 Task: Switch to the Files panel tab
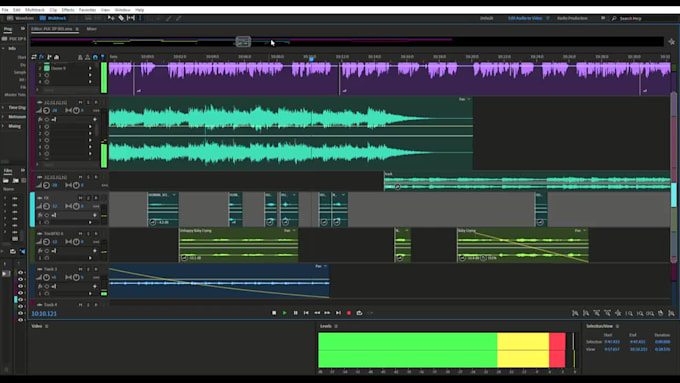point(8,171)
